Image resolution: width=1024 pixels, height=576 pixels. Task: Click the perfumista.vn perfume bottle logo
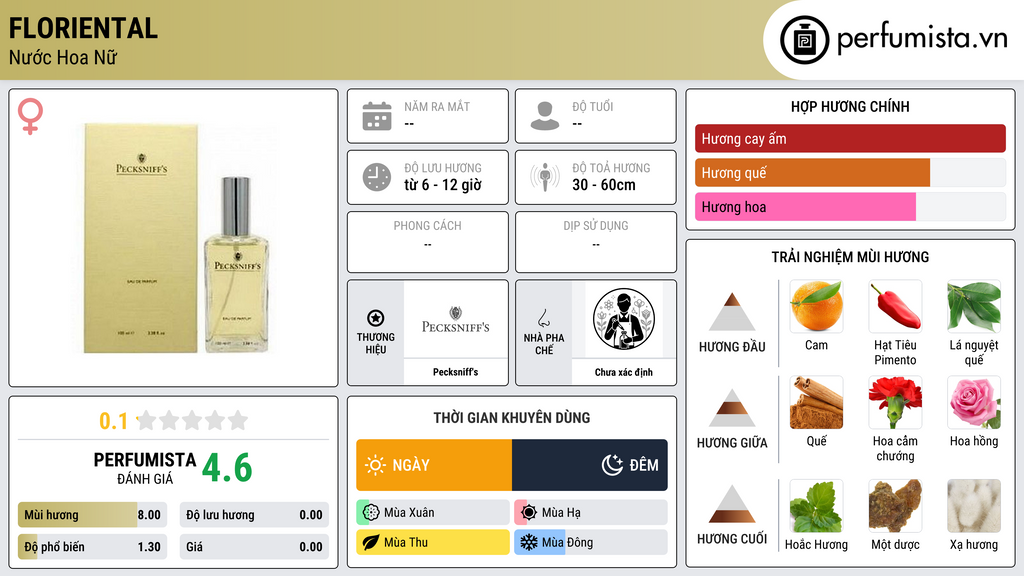point(804,40)
